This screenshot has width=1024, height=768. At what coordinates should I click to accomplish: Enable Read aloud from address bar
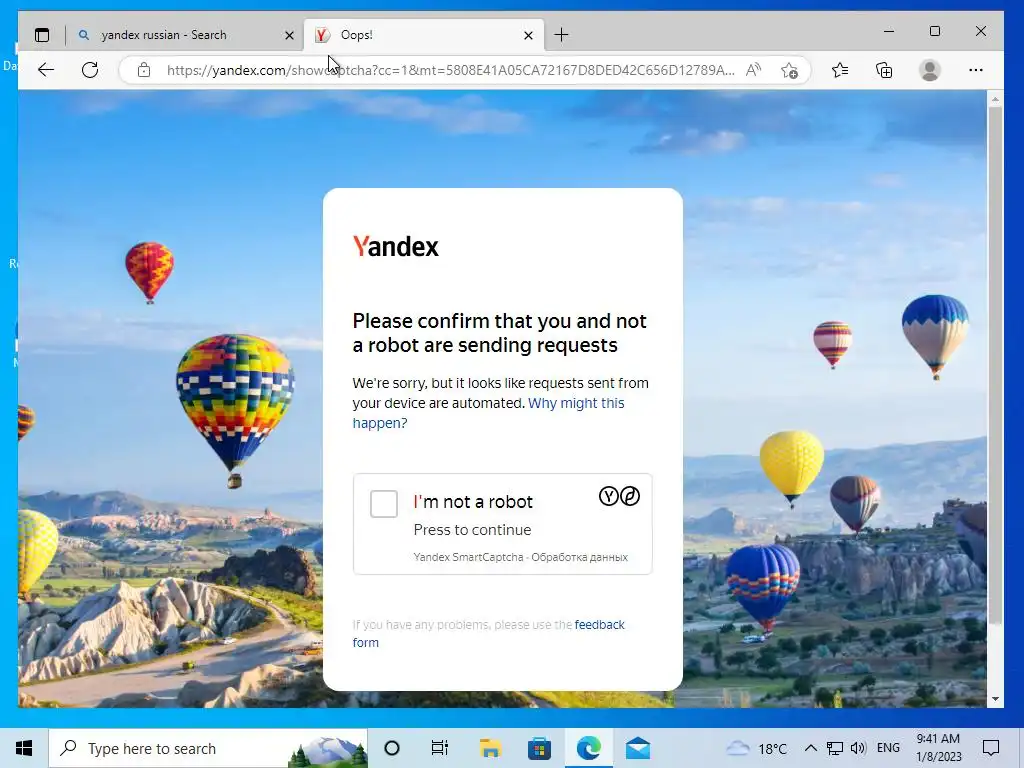pos(754,70)
